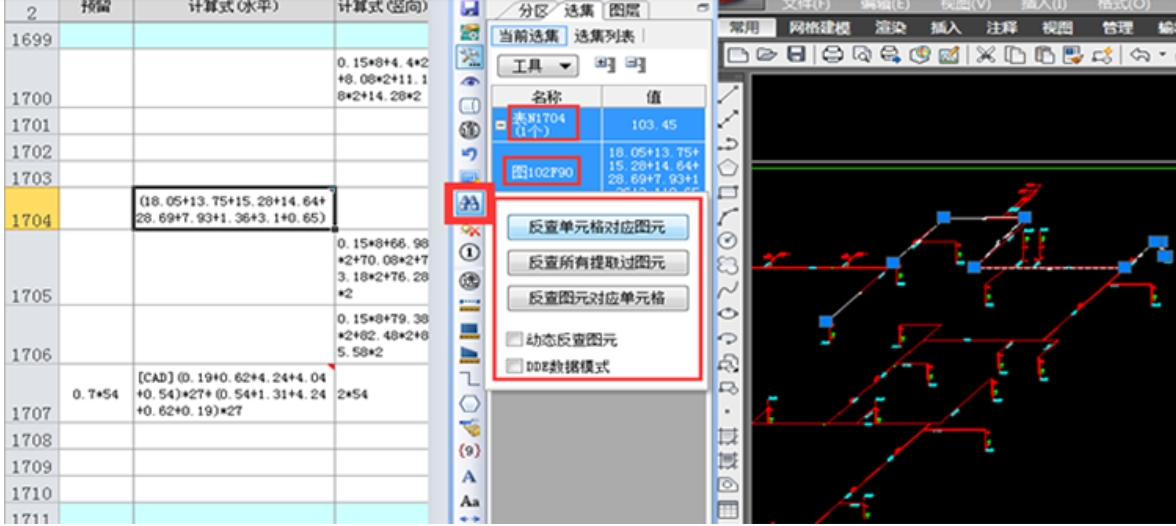Viewport: 1176px width, 526px height.
Task: Switch to the 图层 tab
Action: tap(627, 11)
